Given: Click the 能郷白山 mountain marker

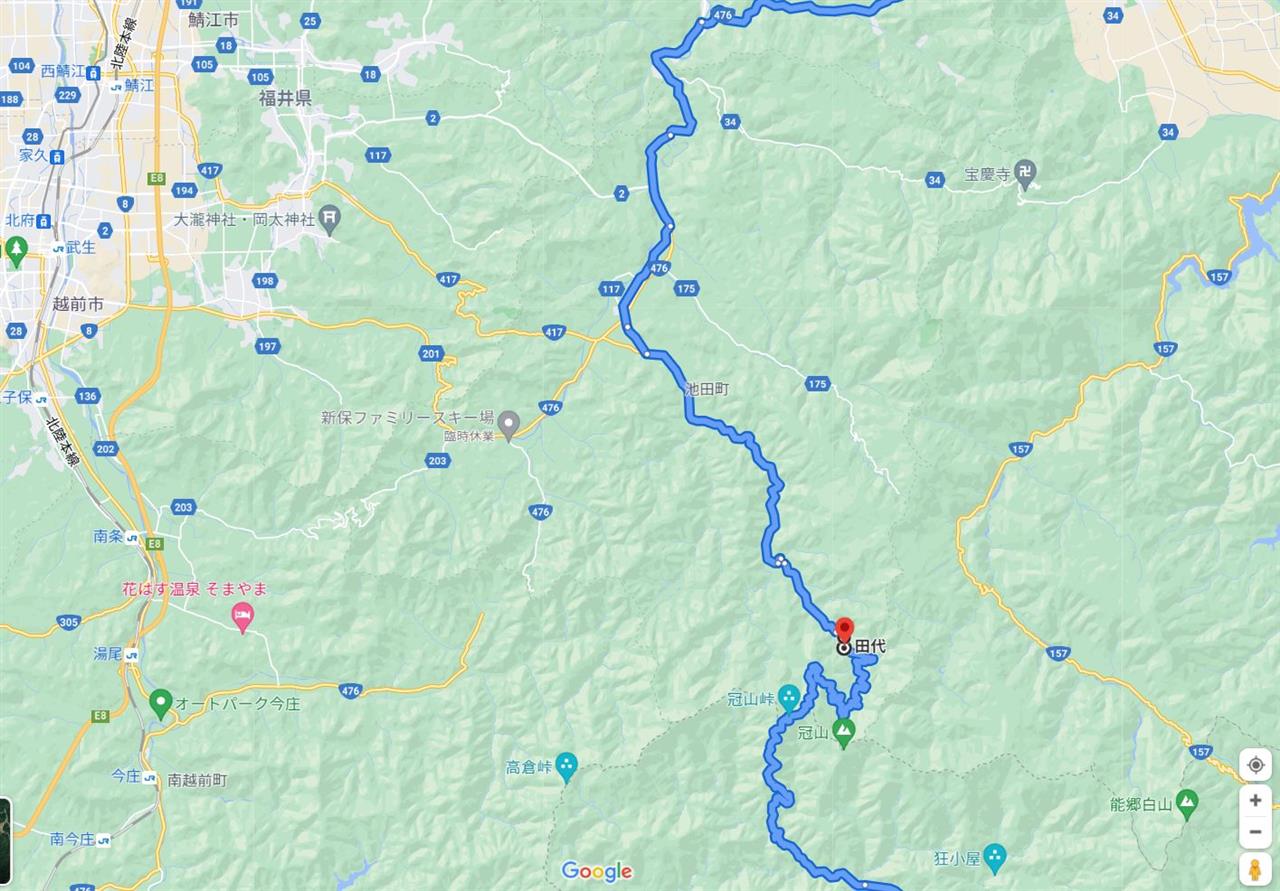Looking at the screenshot, I should 1187,801.
